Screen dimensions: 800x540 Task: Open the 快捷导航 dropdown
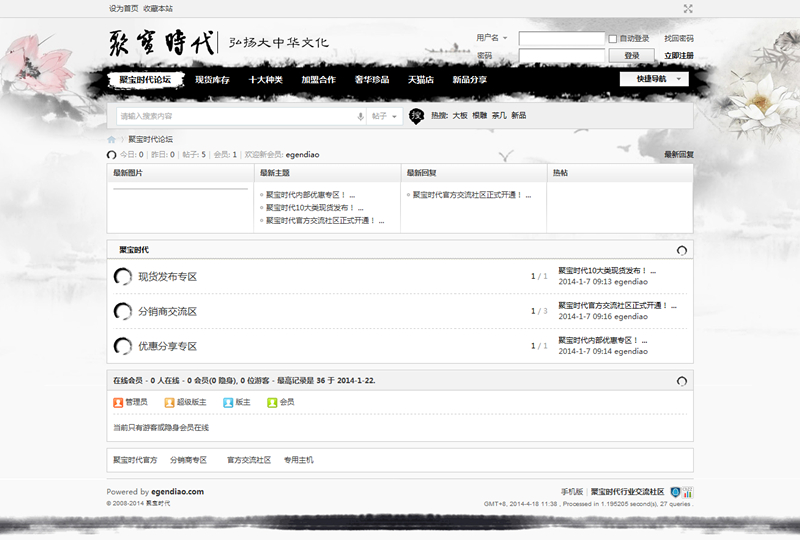coord(654,79)
